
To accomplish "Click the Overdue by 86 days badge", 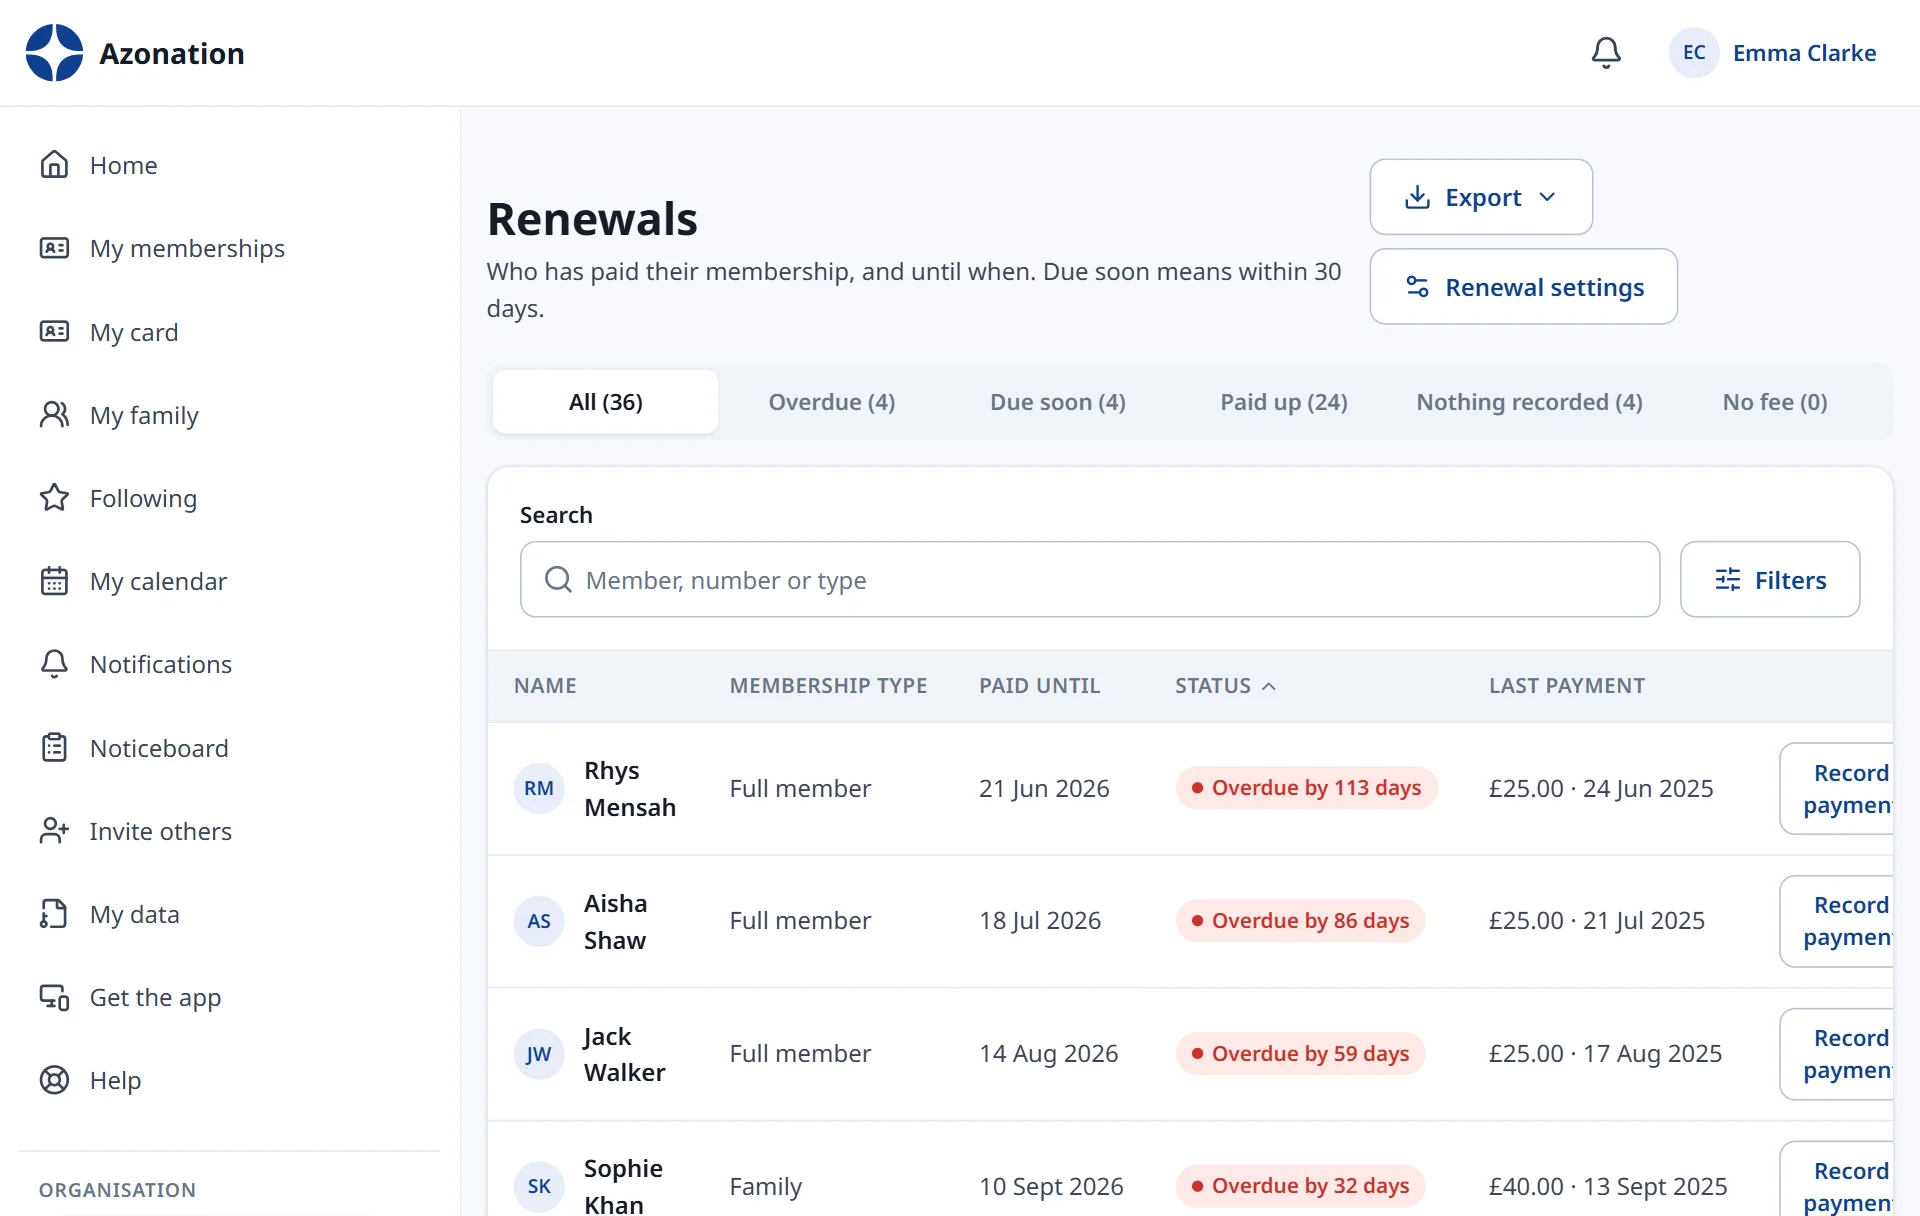I will [1300, 921].
